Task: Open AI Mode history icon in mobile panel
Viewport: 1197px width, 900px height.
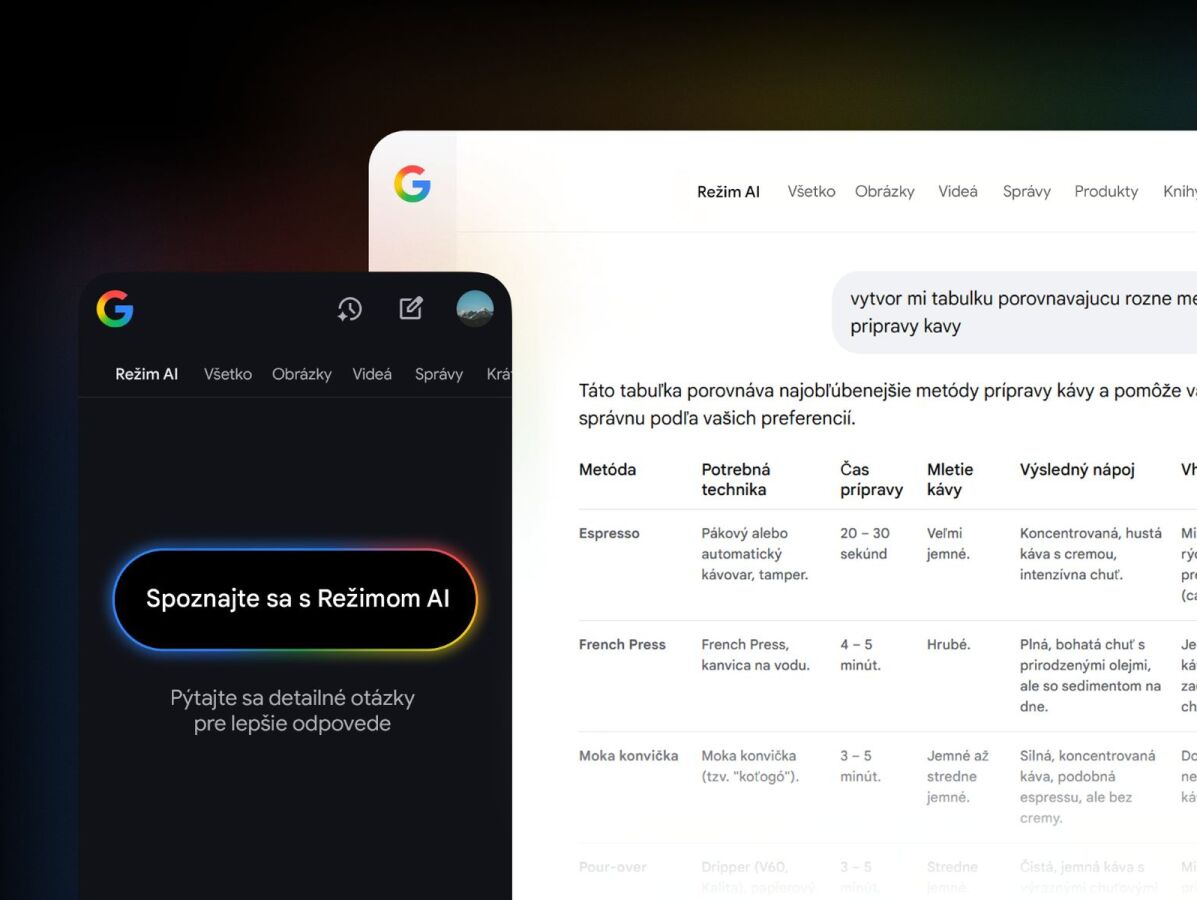Action: [350, 309]
